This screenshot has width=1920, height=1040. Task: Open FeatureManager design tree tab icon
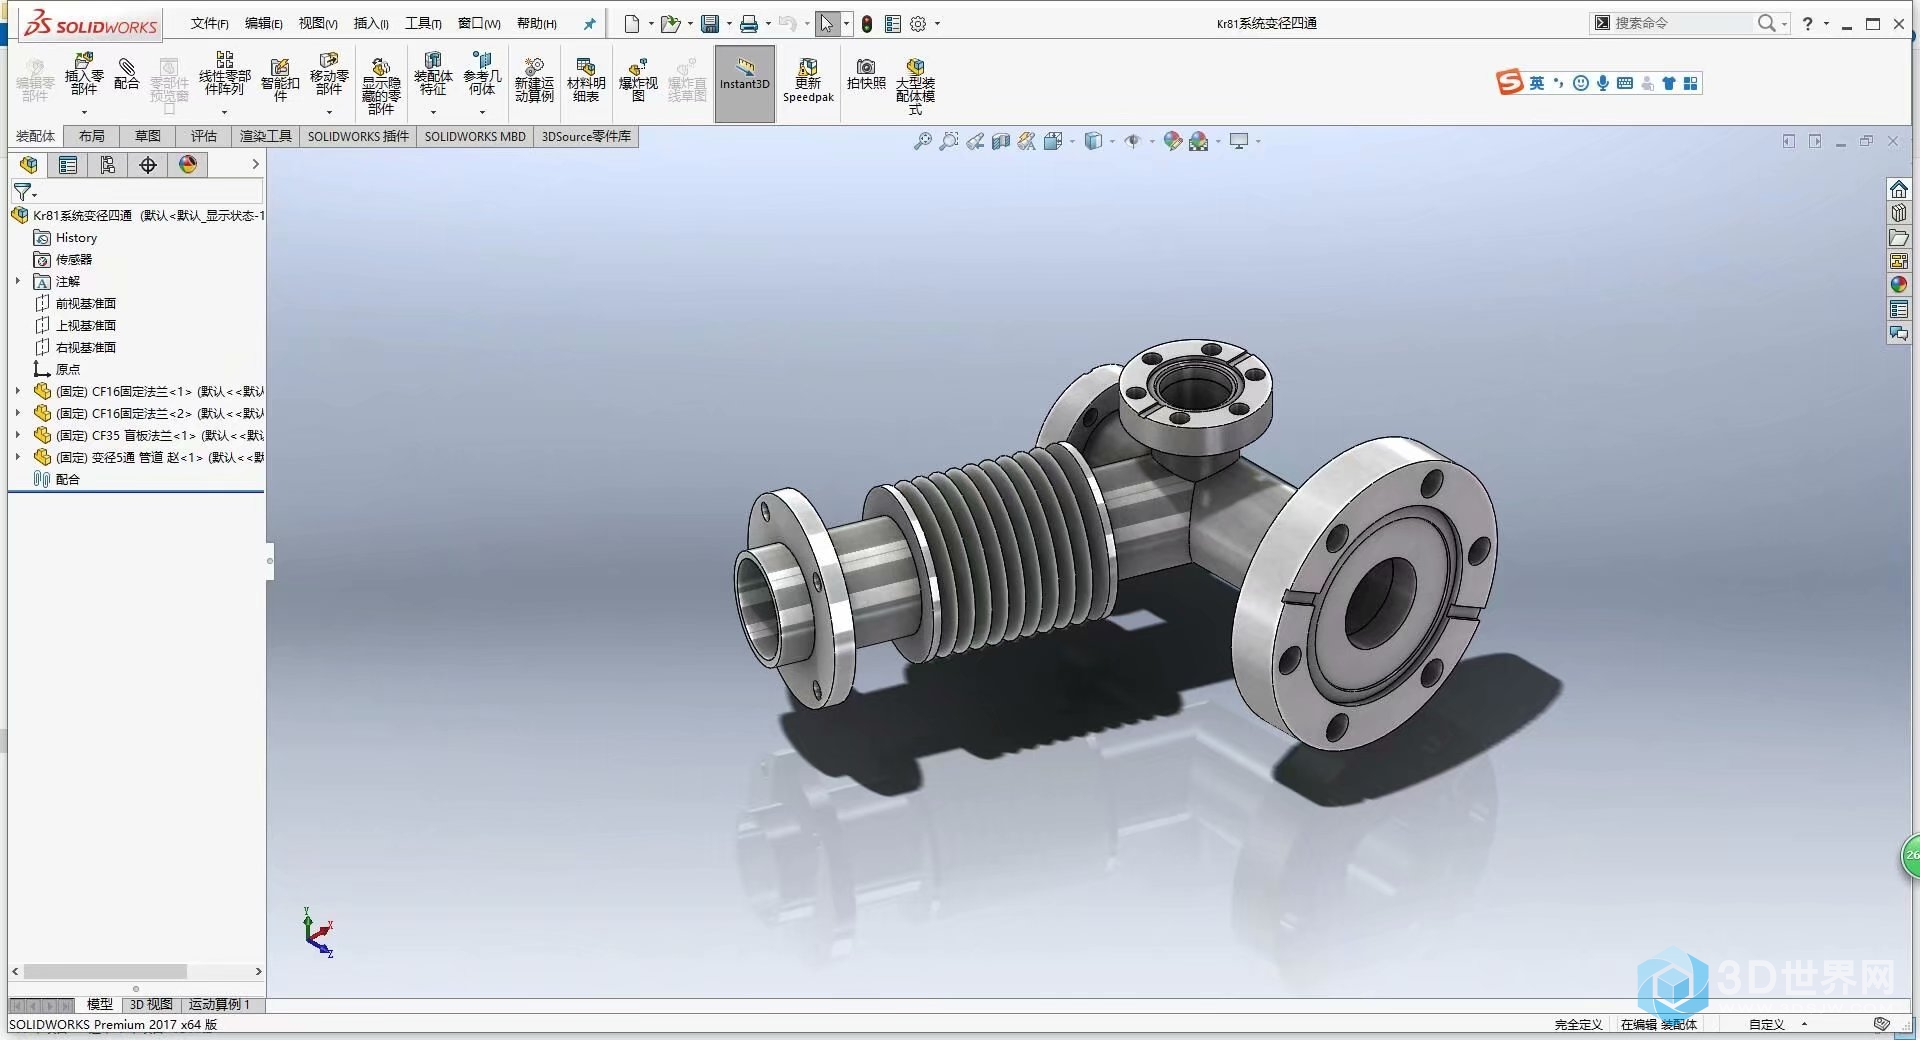point(29,165)
